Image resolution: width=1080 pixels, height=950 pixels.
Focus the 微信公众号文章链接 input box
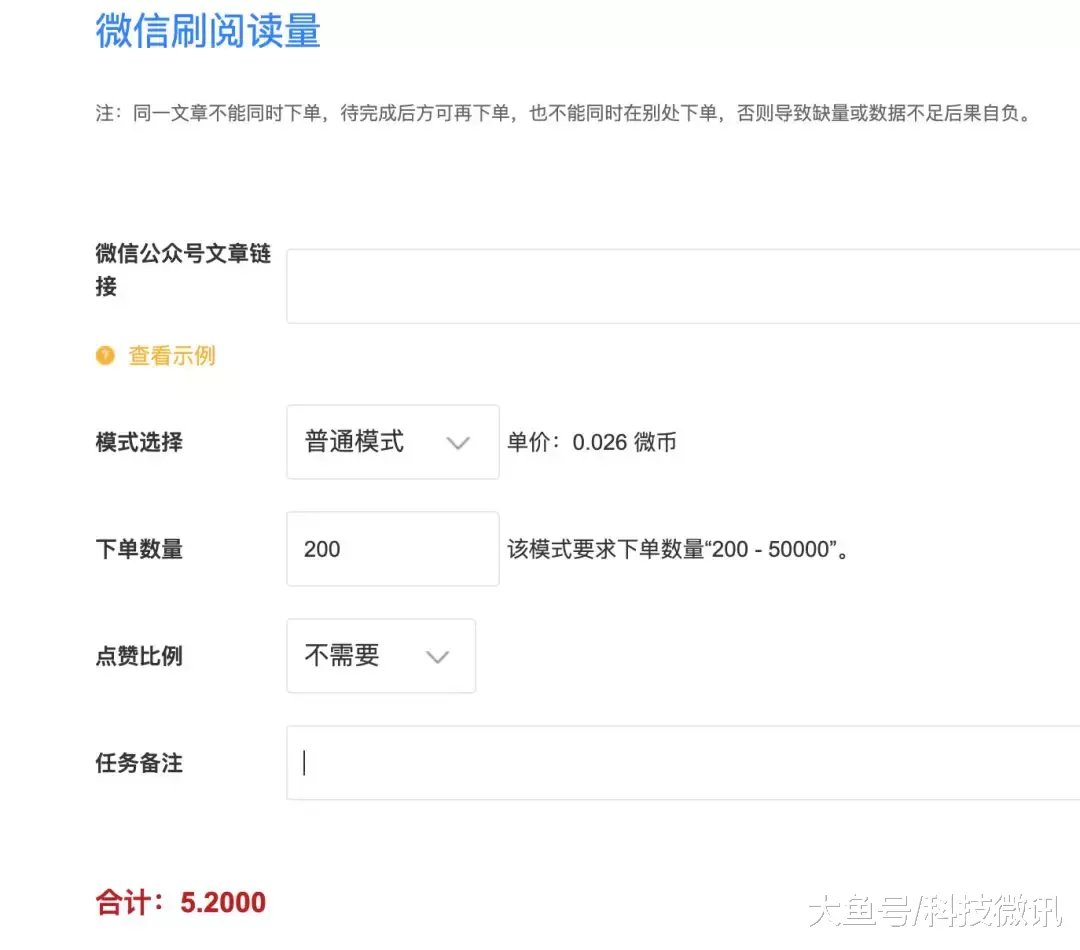pyautogui.click(x=682, y=286)
